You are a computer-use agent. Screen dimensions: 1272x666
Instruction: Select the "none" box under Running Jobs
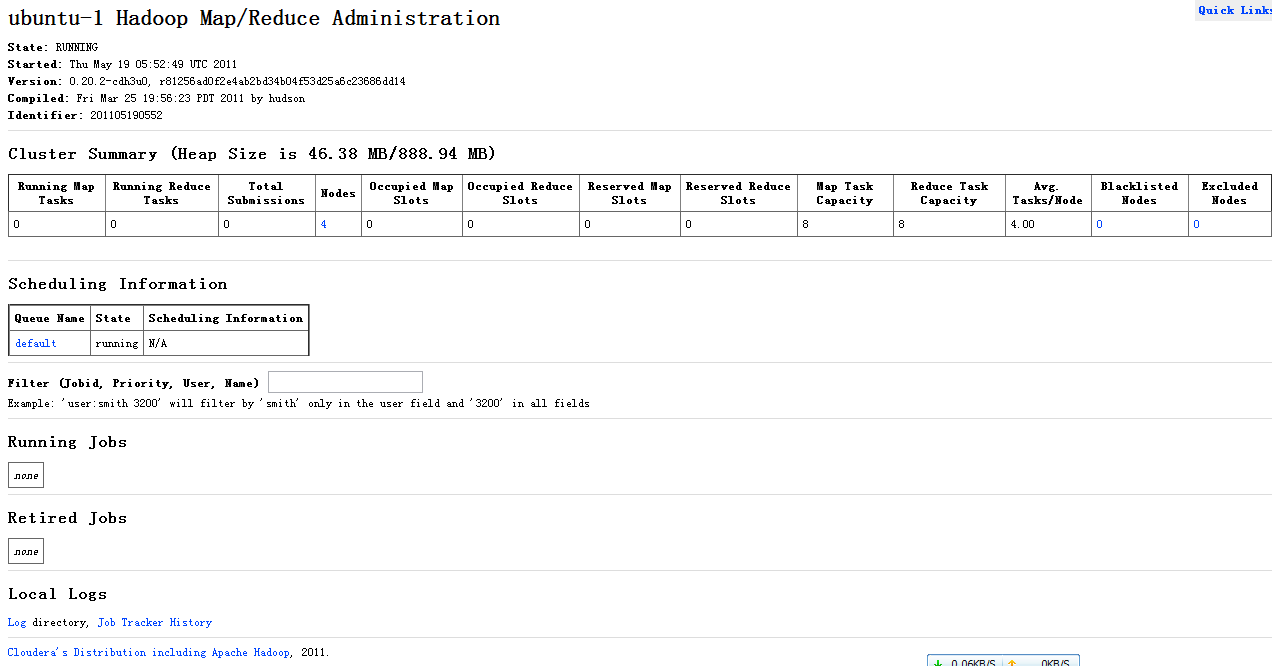tap(25, 475)
